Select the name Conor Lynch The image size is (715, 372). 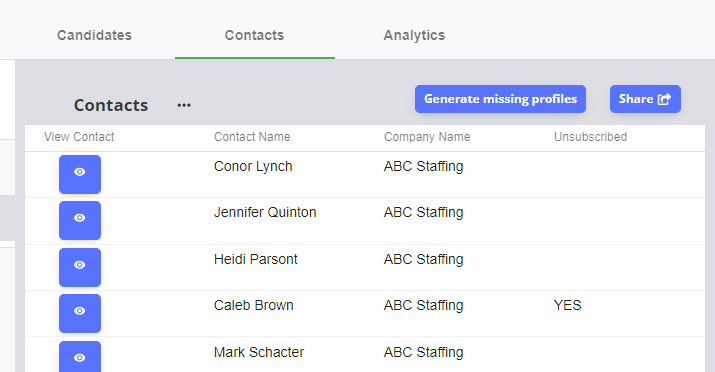pos(253,167)
